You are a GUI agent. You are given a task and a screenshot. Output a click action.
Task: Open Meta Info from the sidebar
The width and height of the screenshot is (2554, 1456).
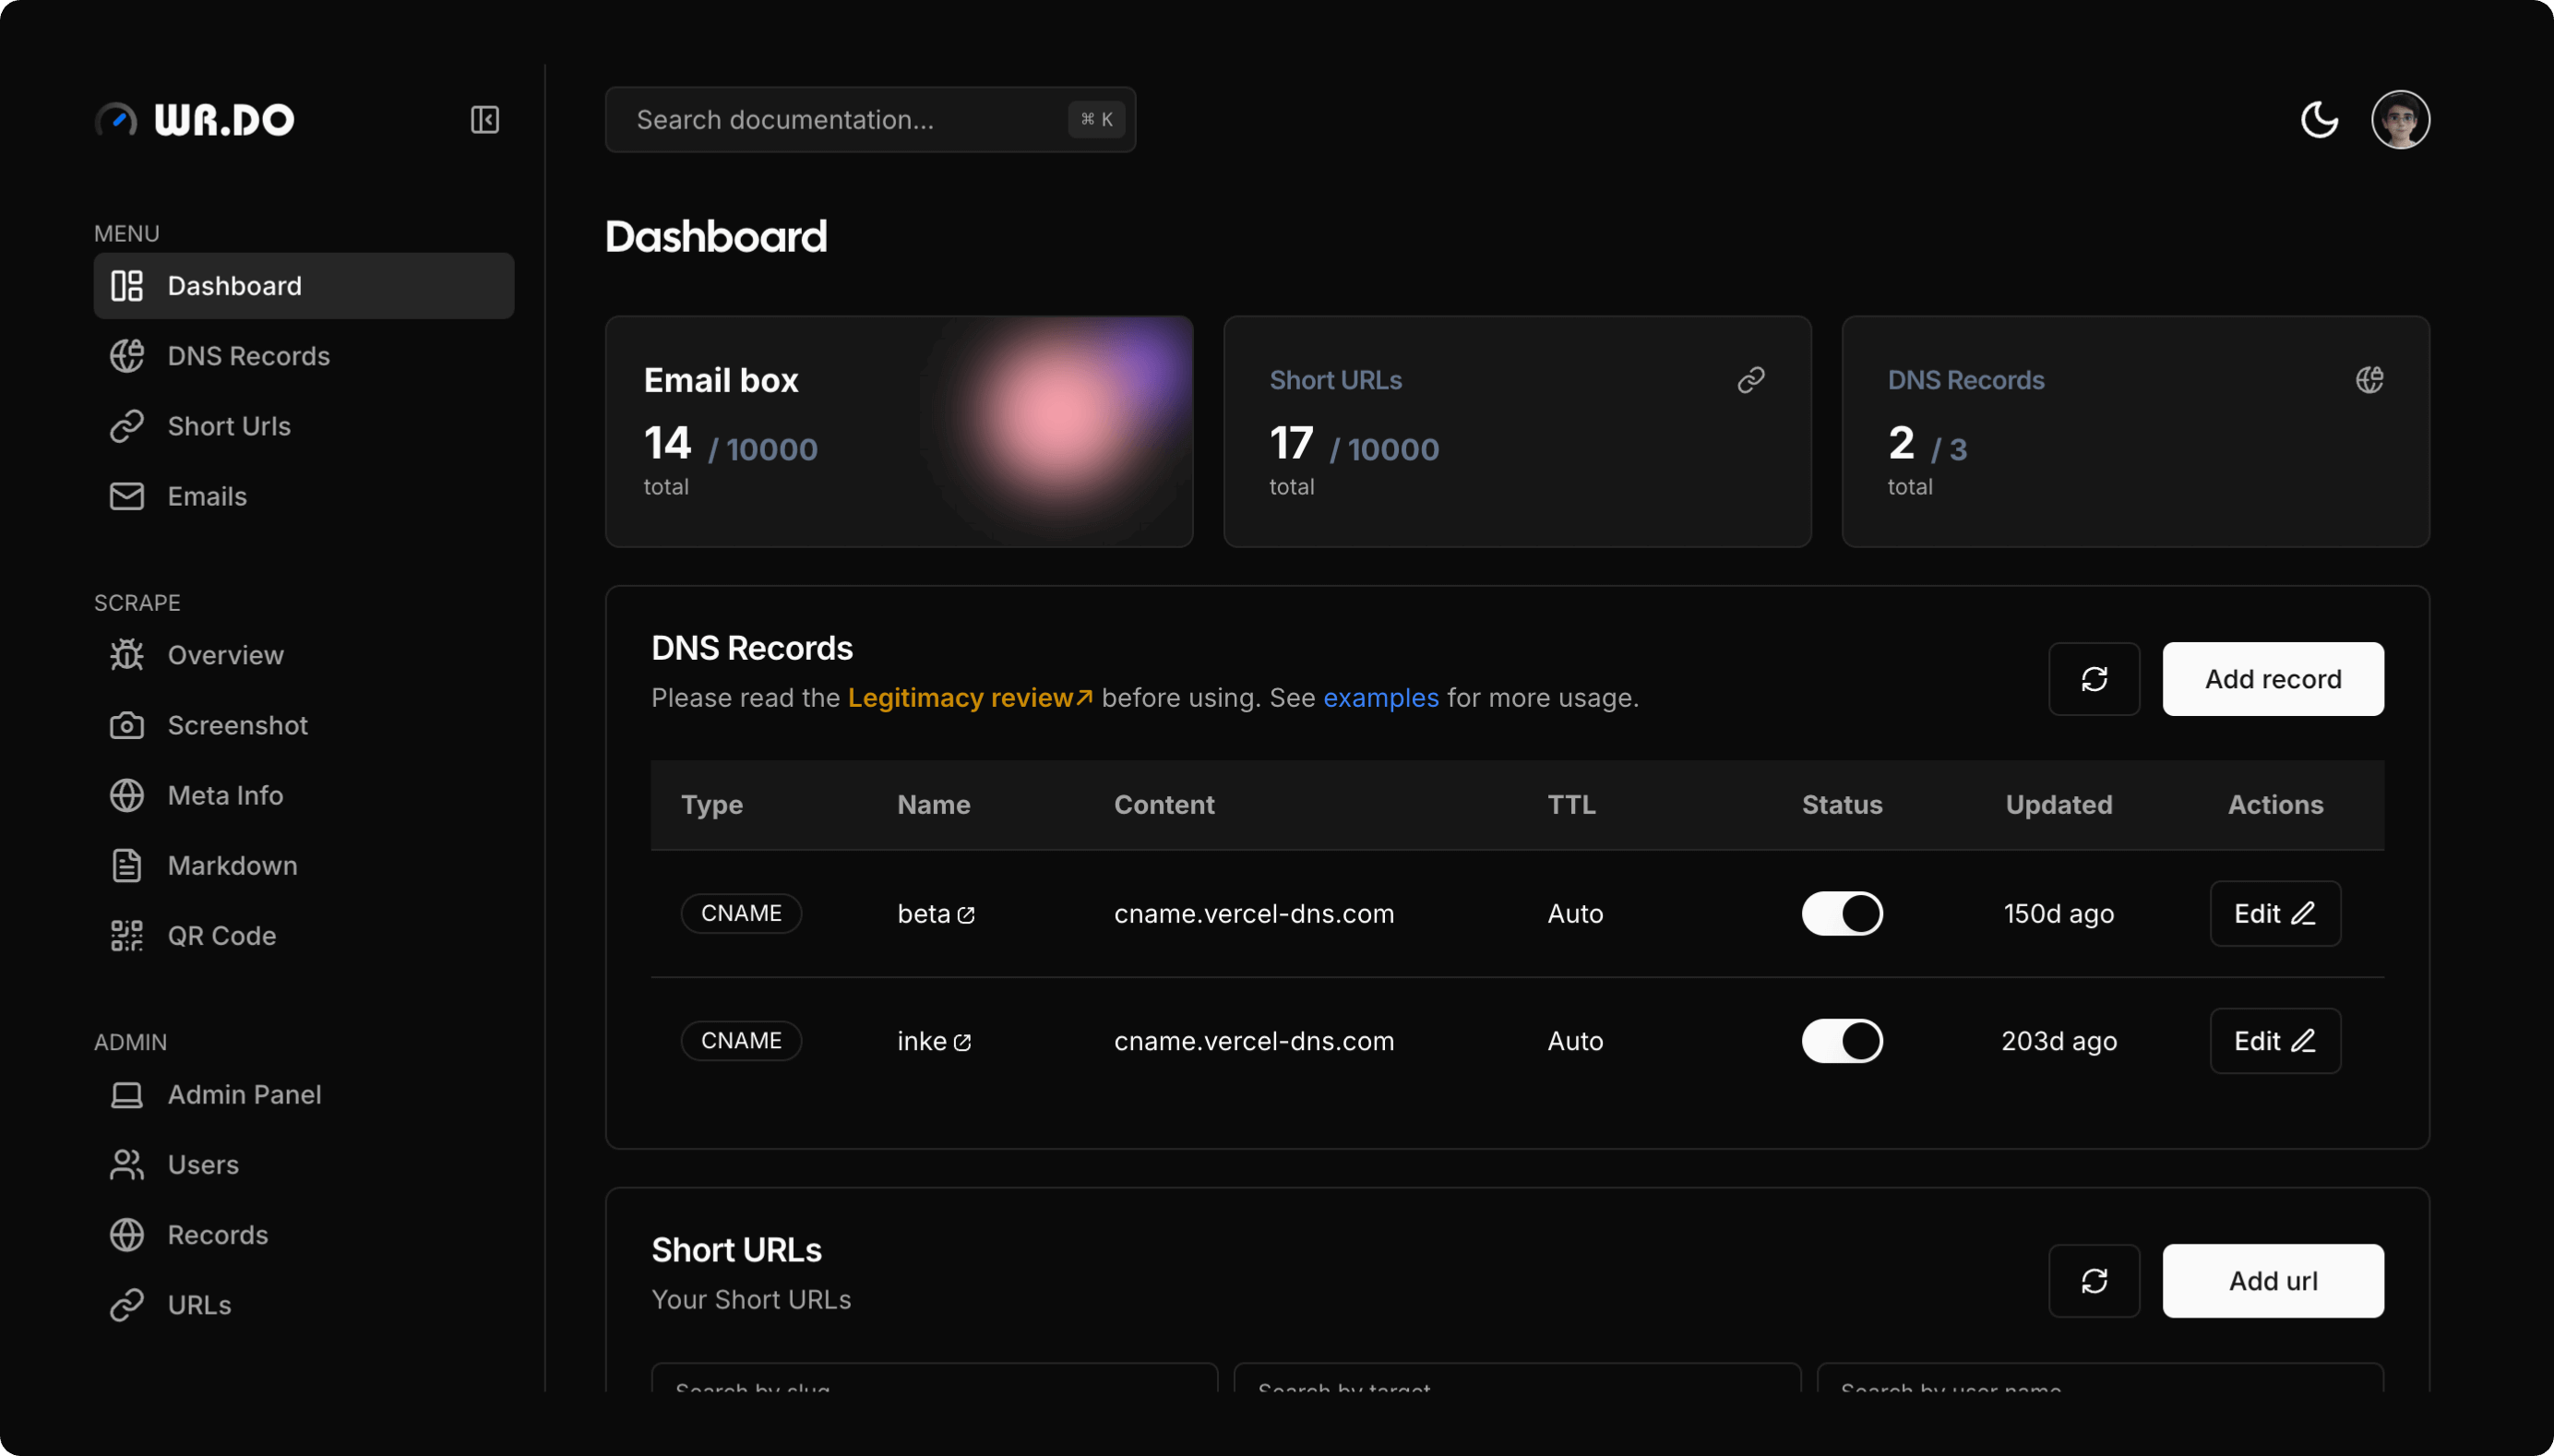coord(224,795)
